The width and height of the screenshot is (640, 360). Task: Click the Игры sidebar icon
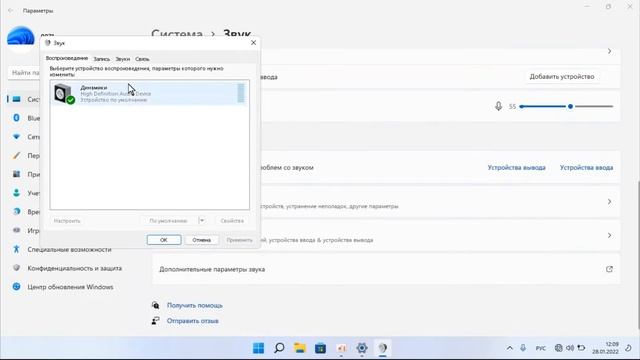(x=16, y=230)
